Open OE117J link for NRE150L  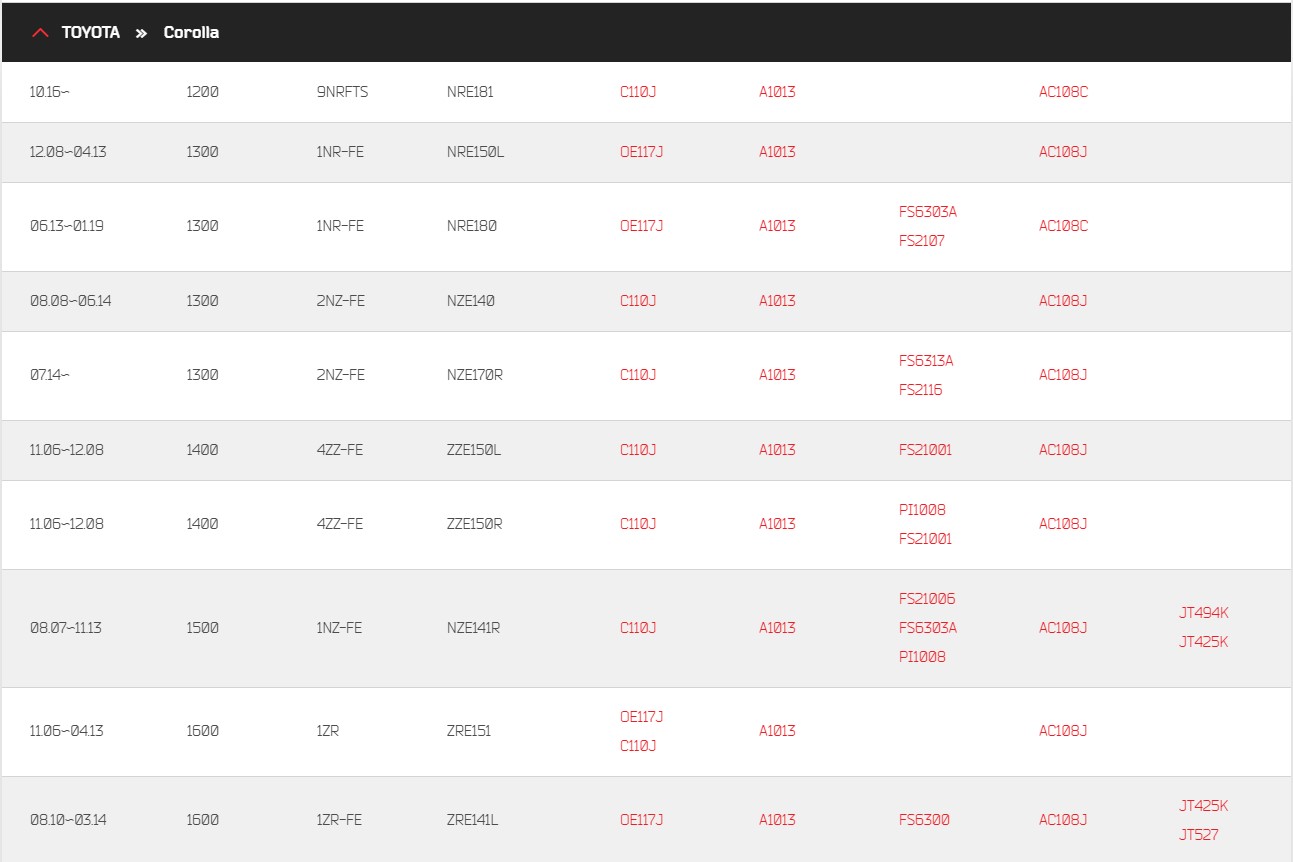[x=641, y=152]
